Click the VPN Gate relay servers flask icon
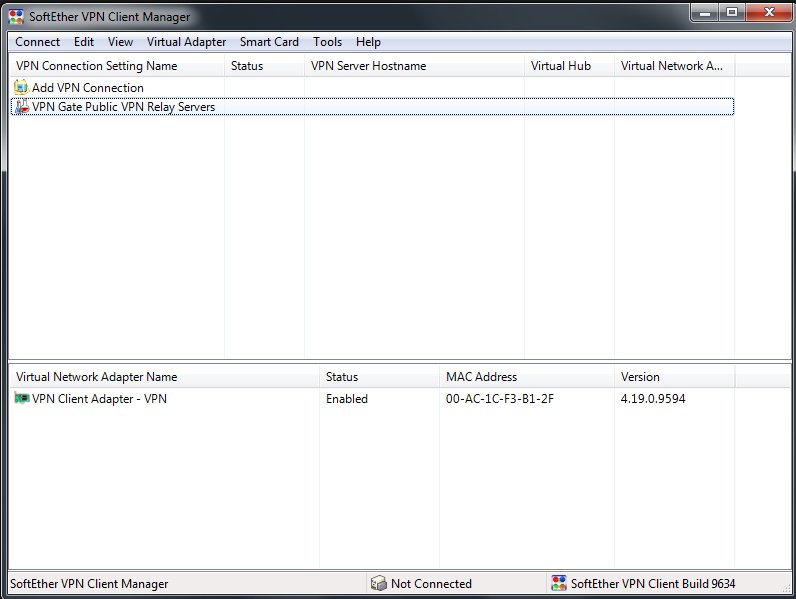The image size is (796, 599). 21,107
